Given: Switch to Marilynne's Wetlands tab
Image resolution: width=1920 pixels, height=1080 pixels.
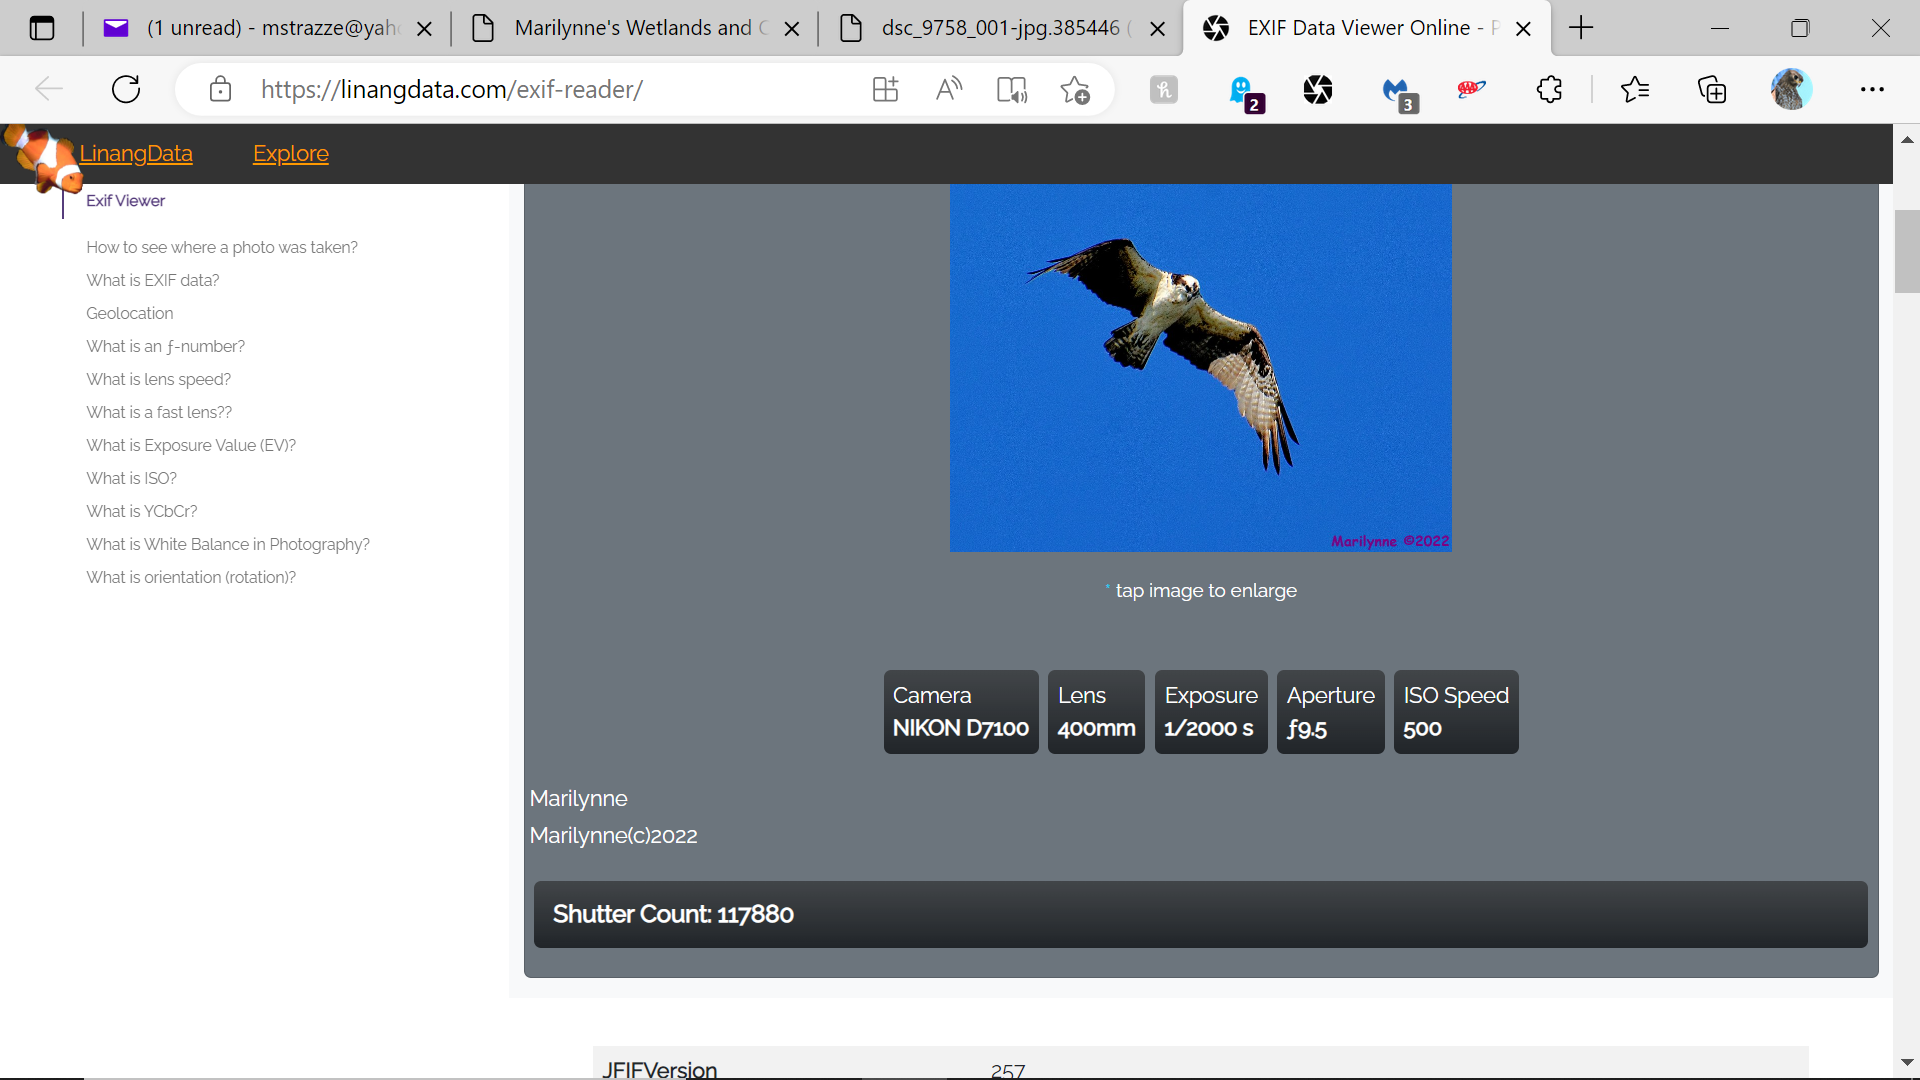Looking at the screenshot, I should click(632, 28).
